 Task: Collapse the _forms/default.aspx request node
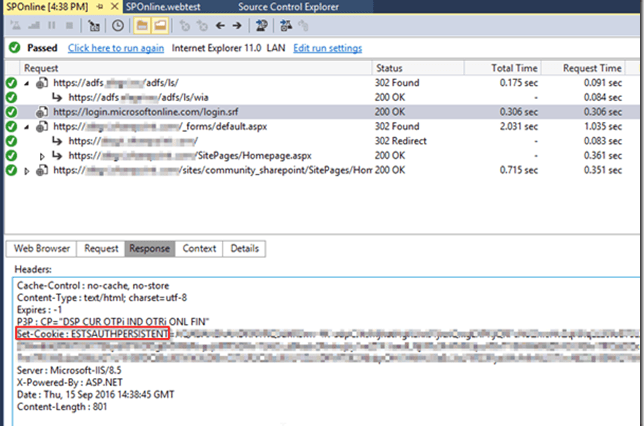tap(26, 127)
